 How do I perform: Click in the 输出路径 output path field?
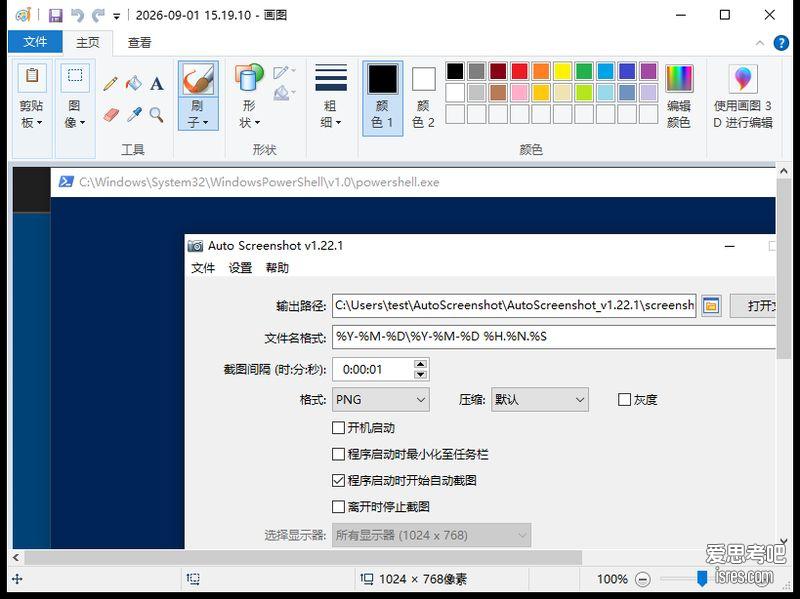click(514, 306)
